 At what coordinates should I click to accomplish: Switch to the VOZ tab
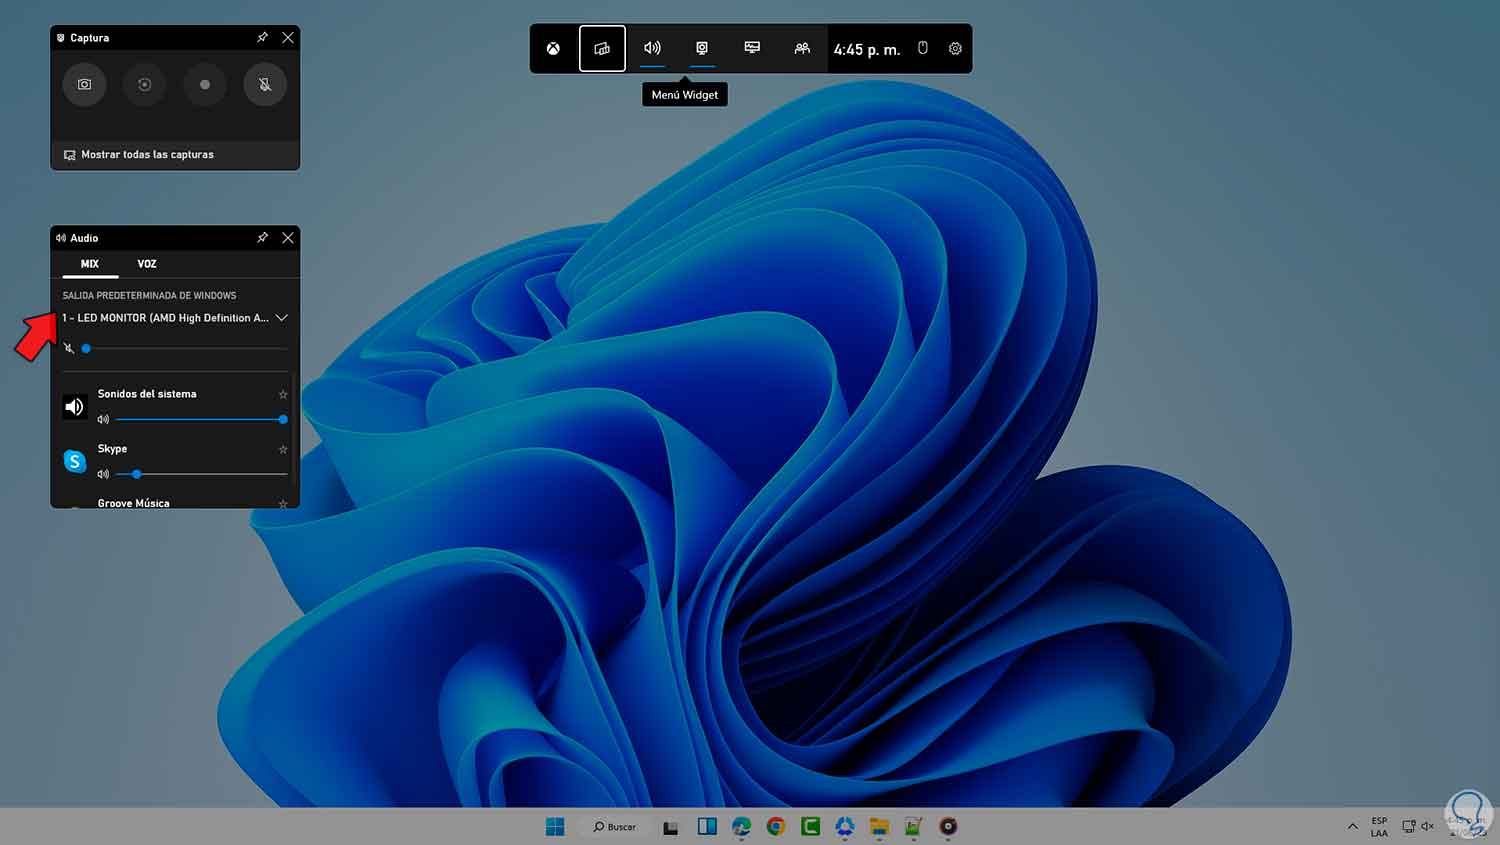[x=147, y=264]
